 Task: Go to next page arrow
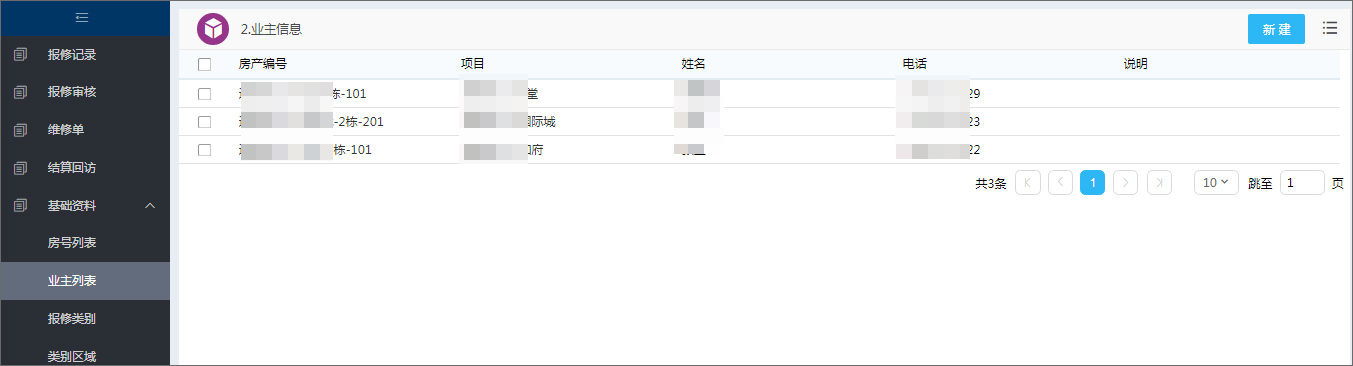pos(1126,183)
